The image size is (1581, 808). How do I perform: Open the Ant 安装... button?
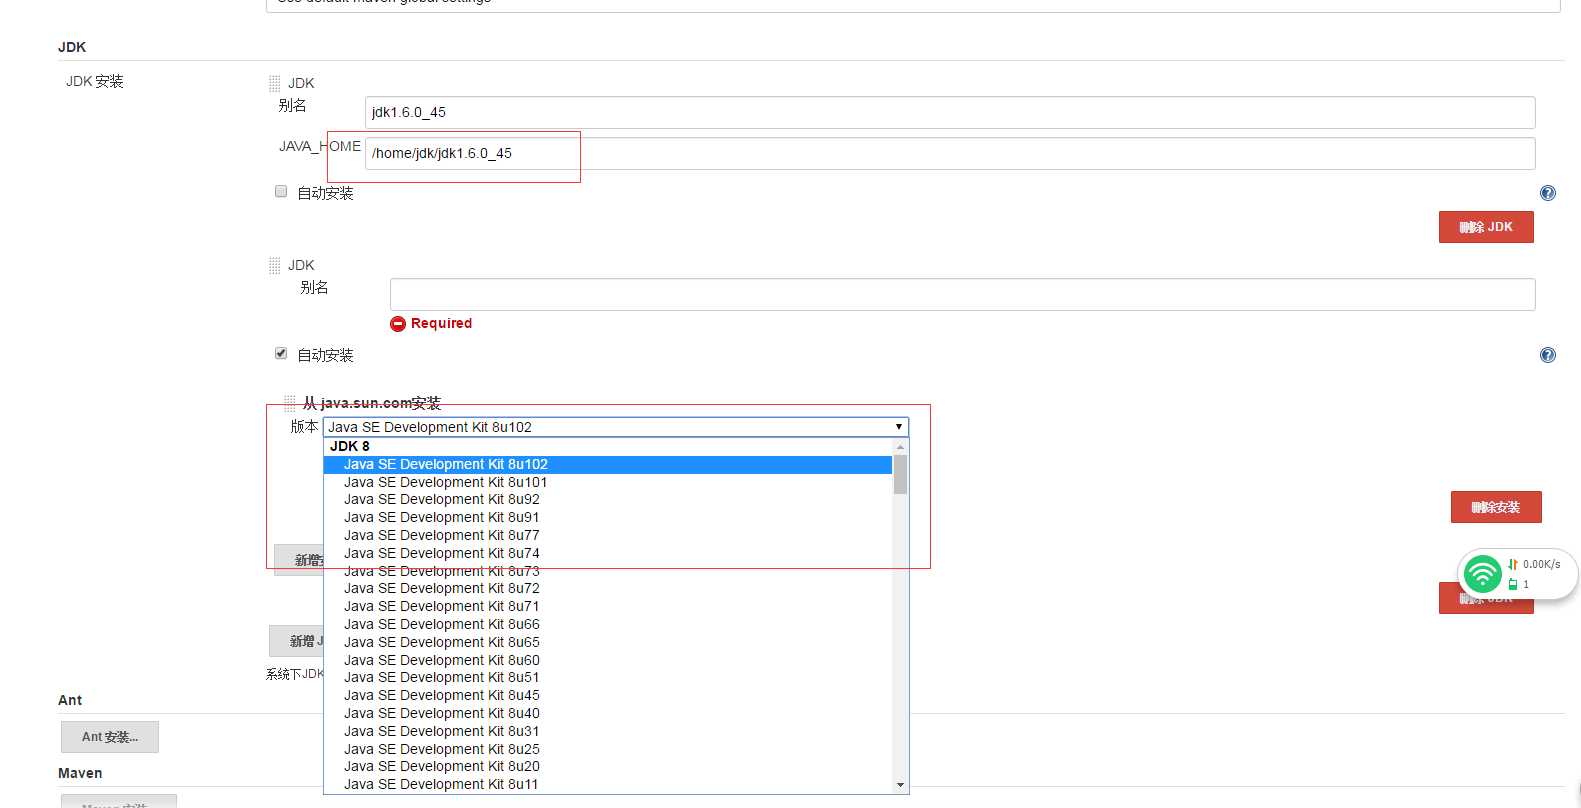pyautogui.click(x=110, y=737)
